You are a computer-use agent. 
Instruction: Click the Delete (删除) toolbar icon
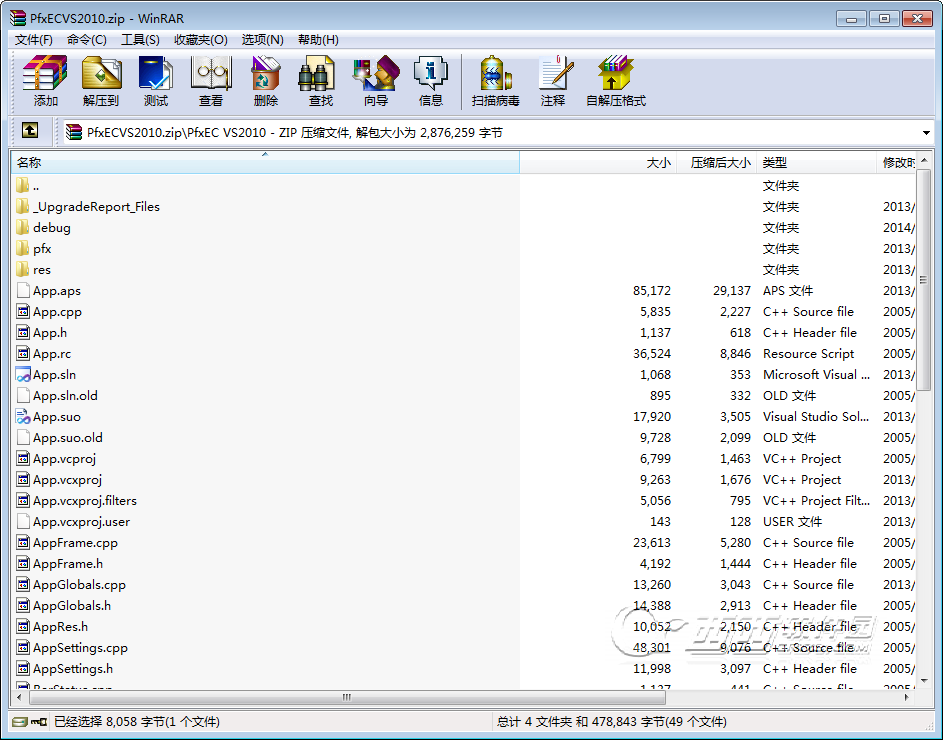[266, 73]
